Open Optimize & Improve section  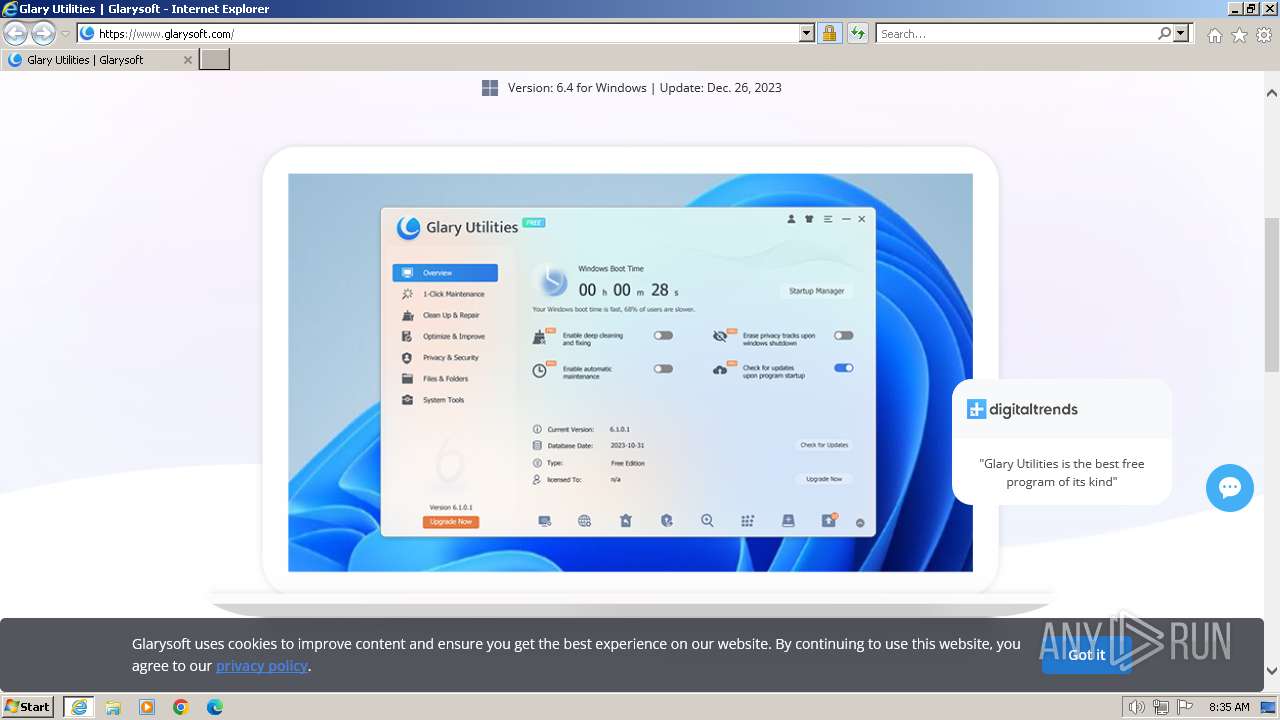click(x=445, y=336)
